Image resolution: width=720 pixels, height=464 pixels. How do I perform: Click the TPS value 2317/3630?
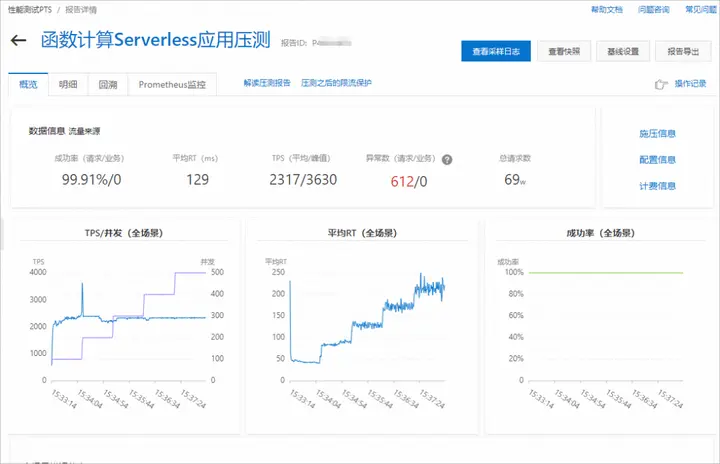(x=303, y=180)
